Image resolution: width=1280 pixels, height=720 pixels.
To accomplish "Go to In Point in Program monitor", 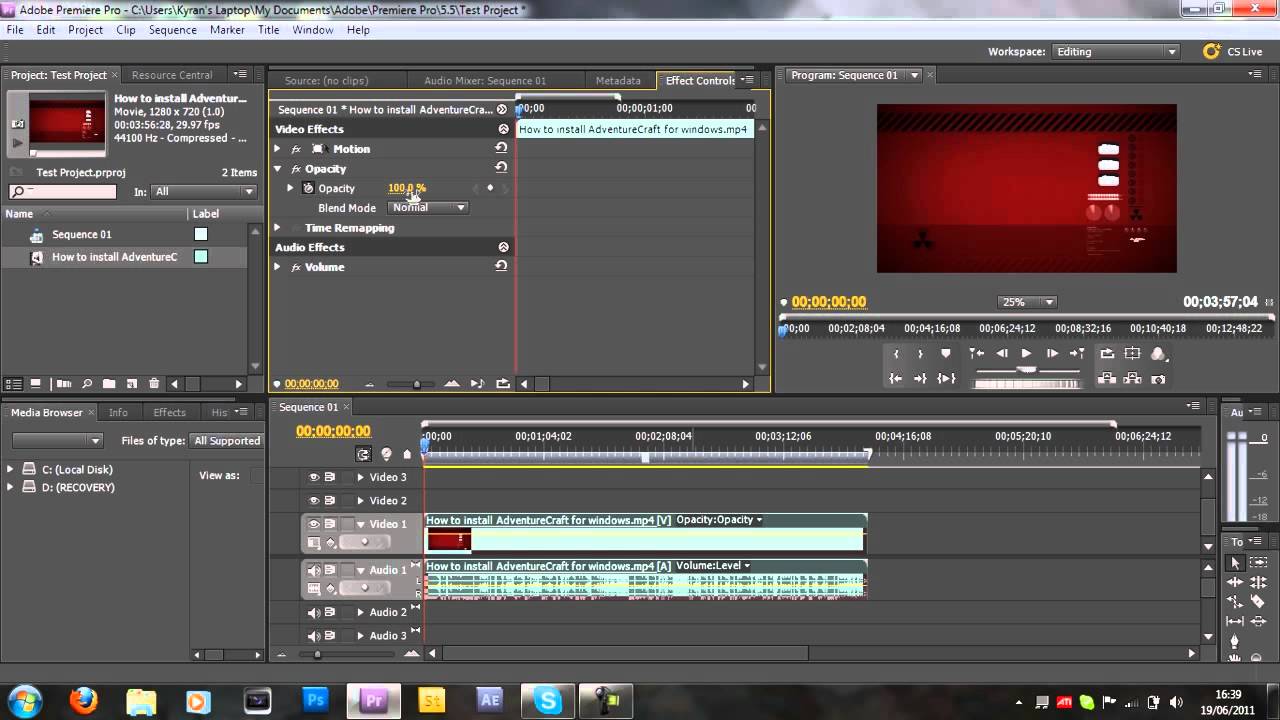I will pos(896,379).
